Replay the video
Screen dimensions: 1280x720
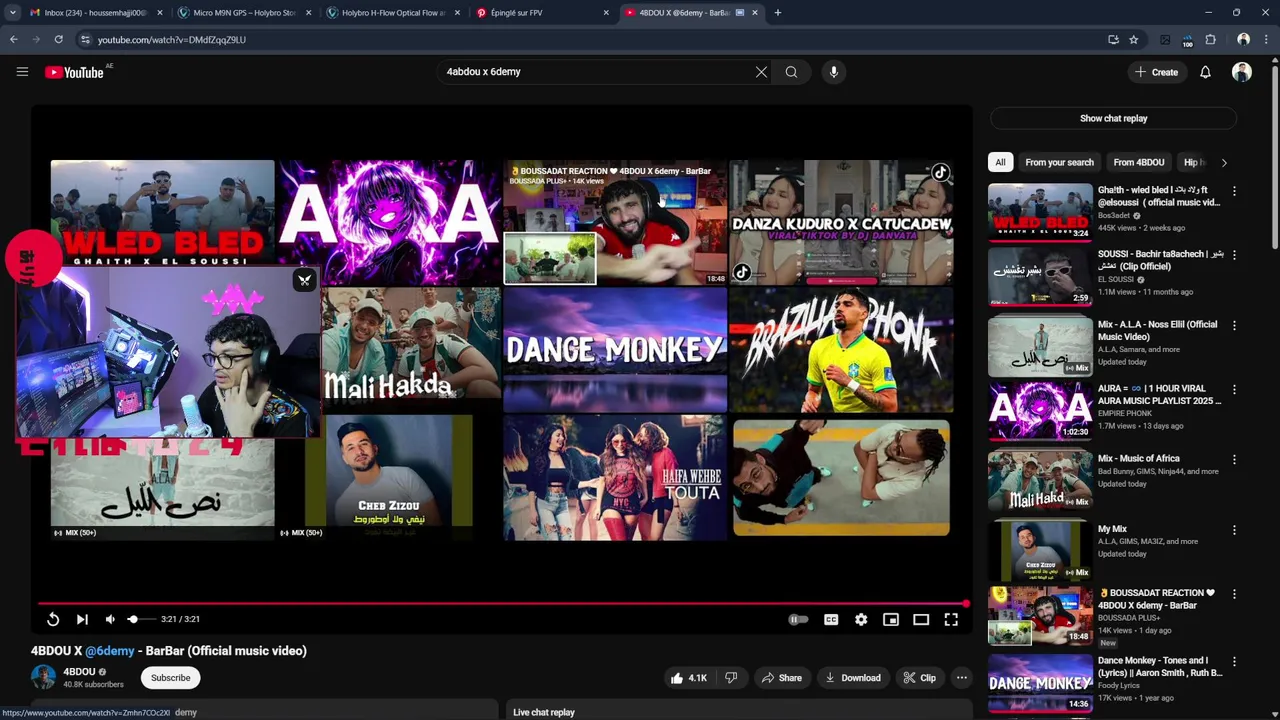point(53,620)
